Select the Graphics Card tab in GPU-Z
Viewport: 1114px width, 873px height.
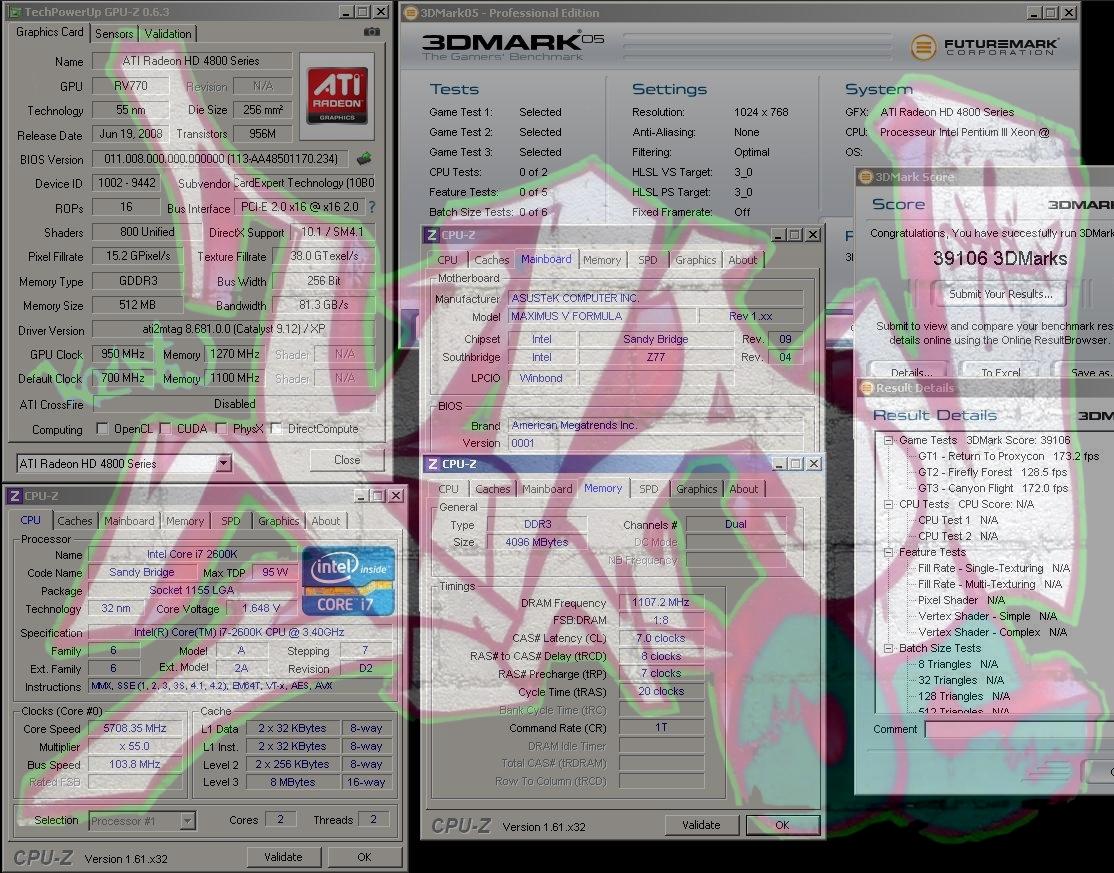click(x=50, y=32)
